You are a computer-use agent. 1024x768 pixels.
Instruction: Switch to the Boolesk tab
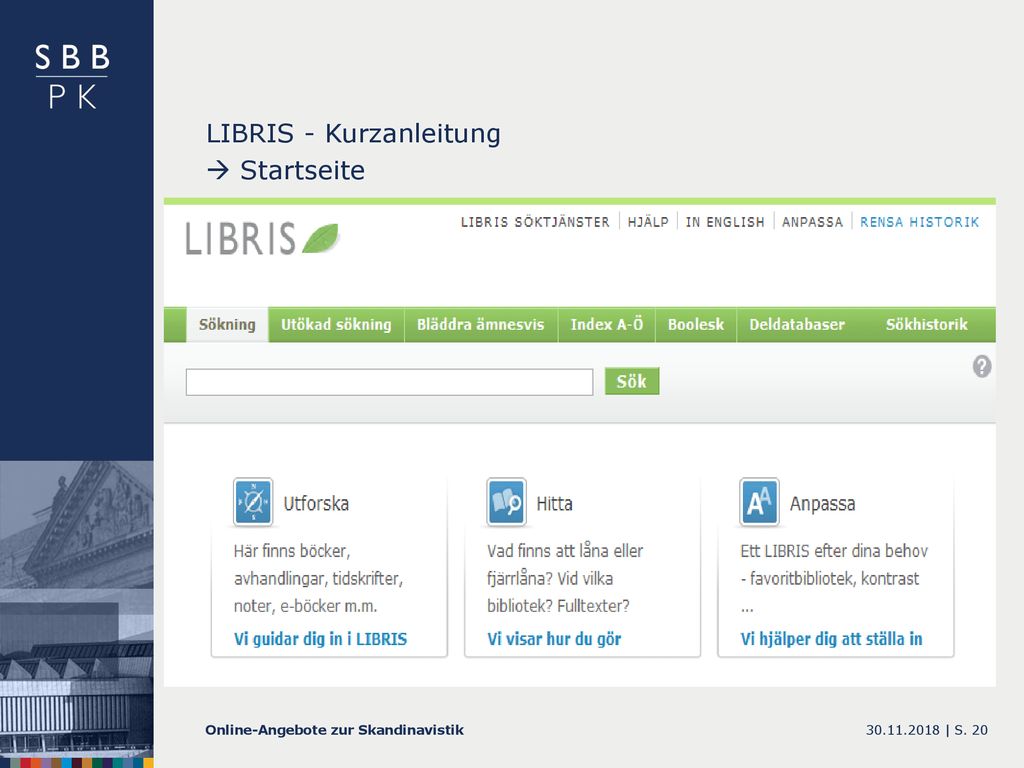tap(696, 325)
